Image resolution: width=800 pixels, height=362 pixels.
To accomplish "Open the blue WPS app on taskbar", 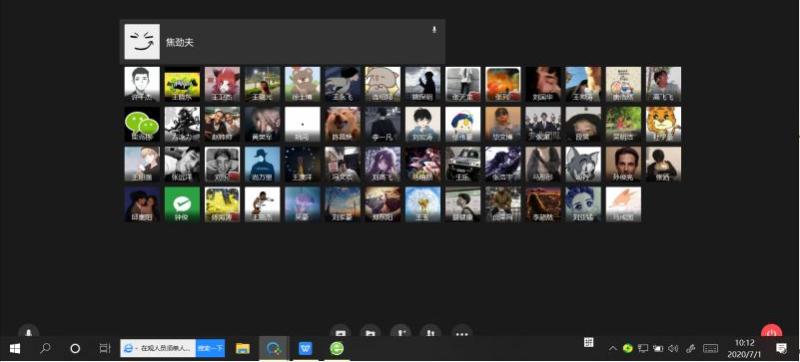I will (305, 349).
